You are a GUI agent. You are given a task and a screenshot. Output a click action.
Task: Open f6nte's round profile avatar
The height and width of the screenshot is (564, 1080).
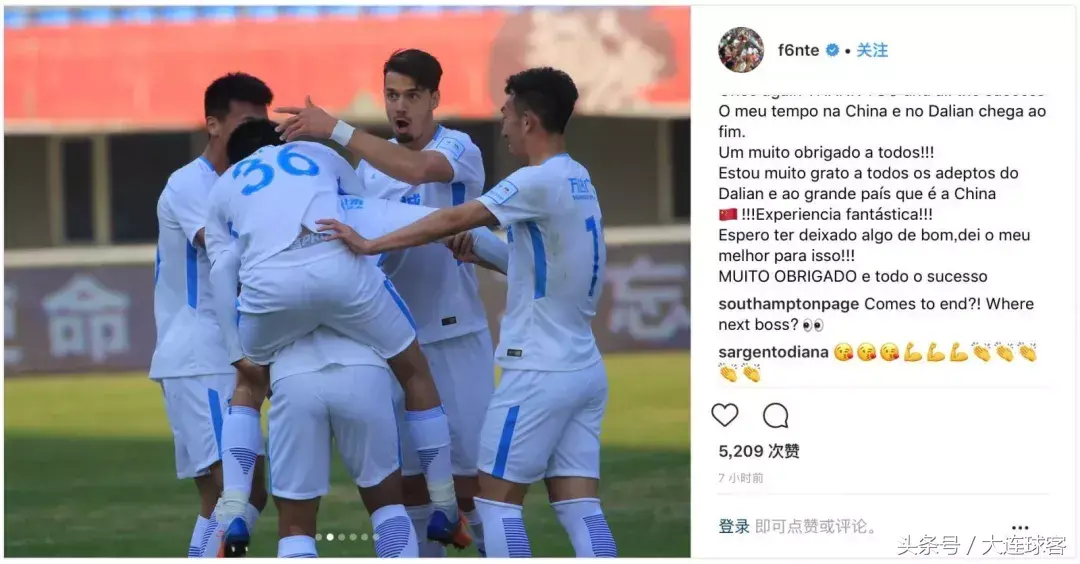pyautogui.click(x=741, y=50)
